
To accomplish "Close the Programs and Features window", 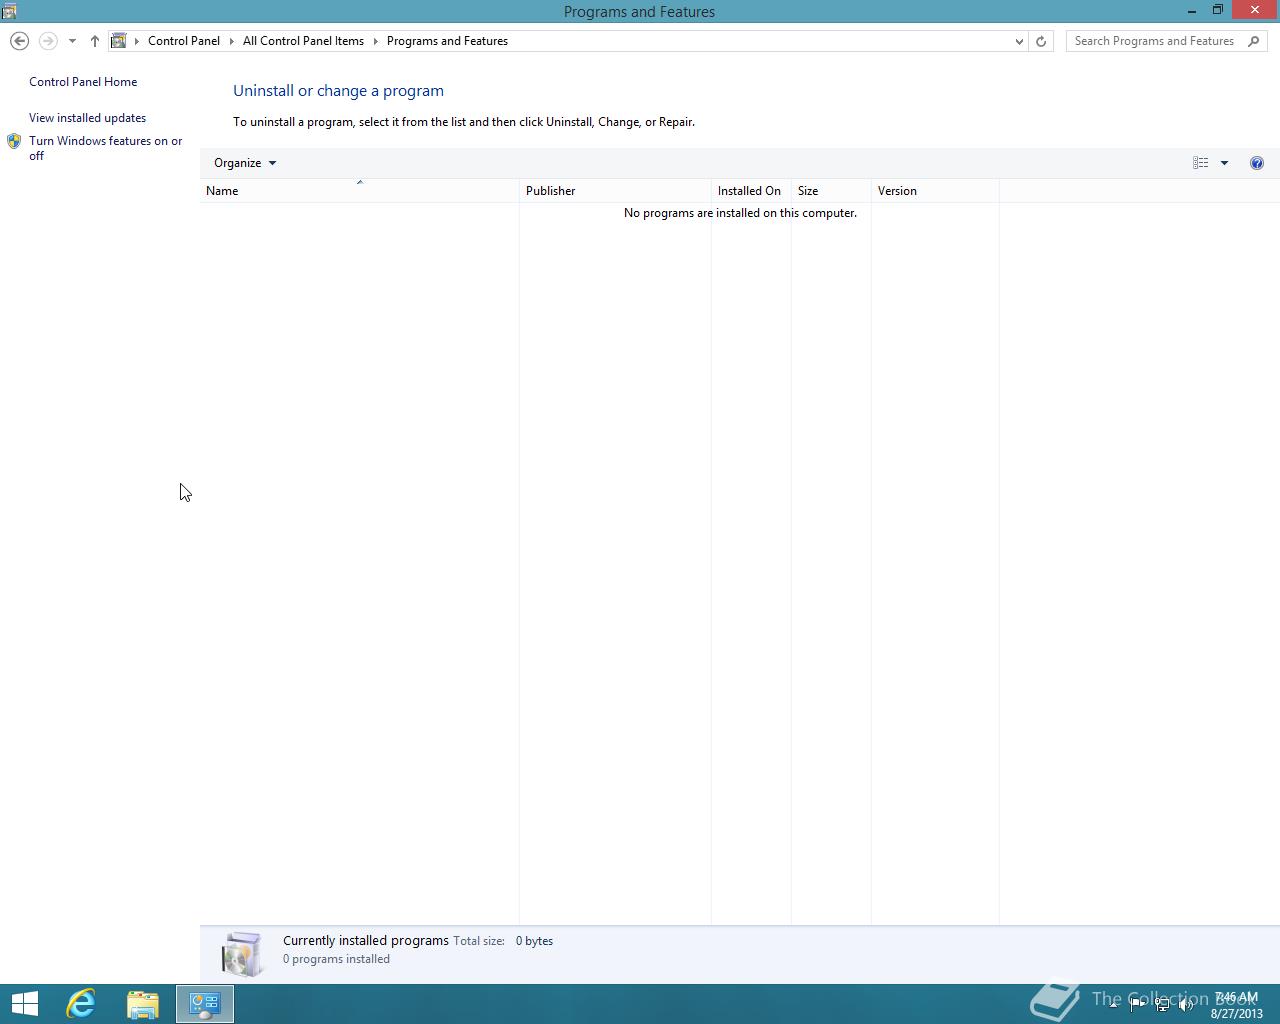I will (x=1255, y=11).
